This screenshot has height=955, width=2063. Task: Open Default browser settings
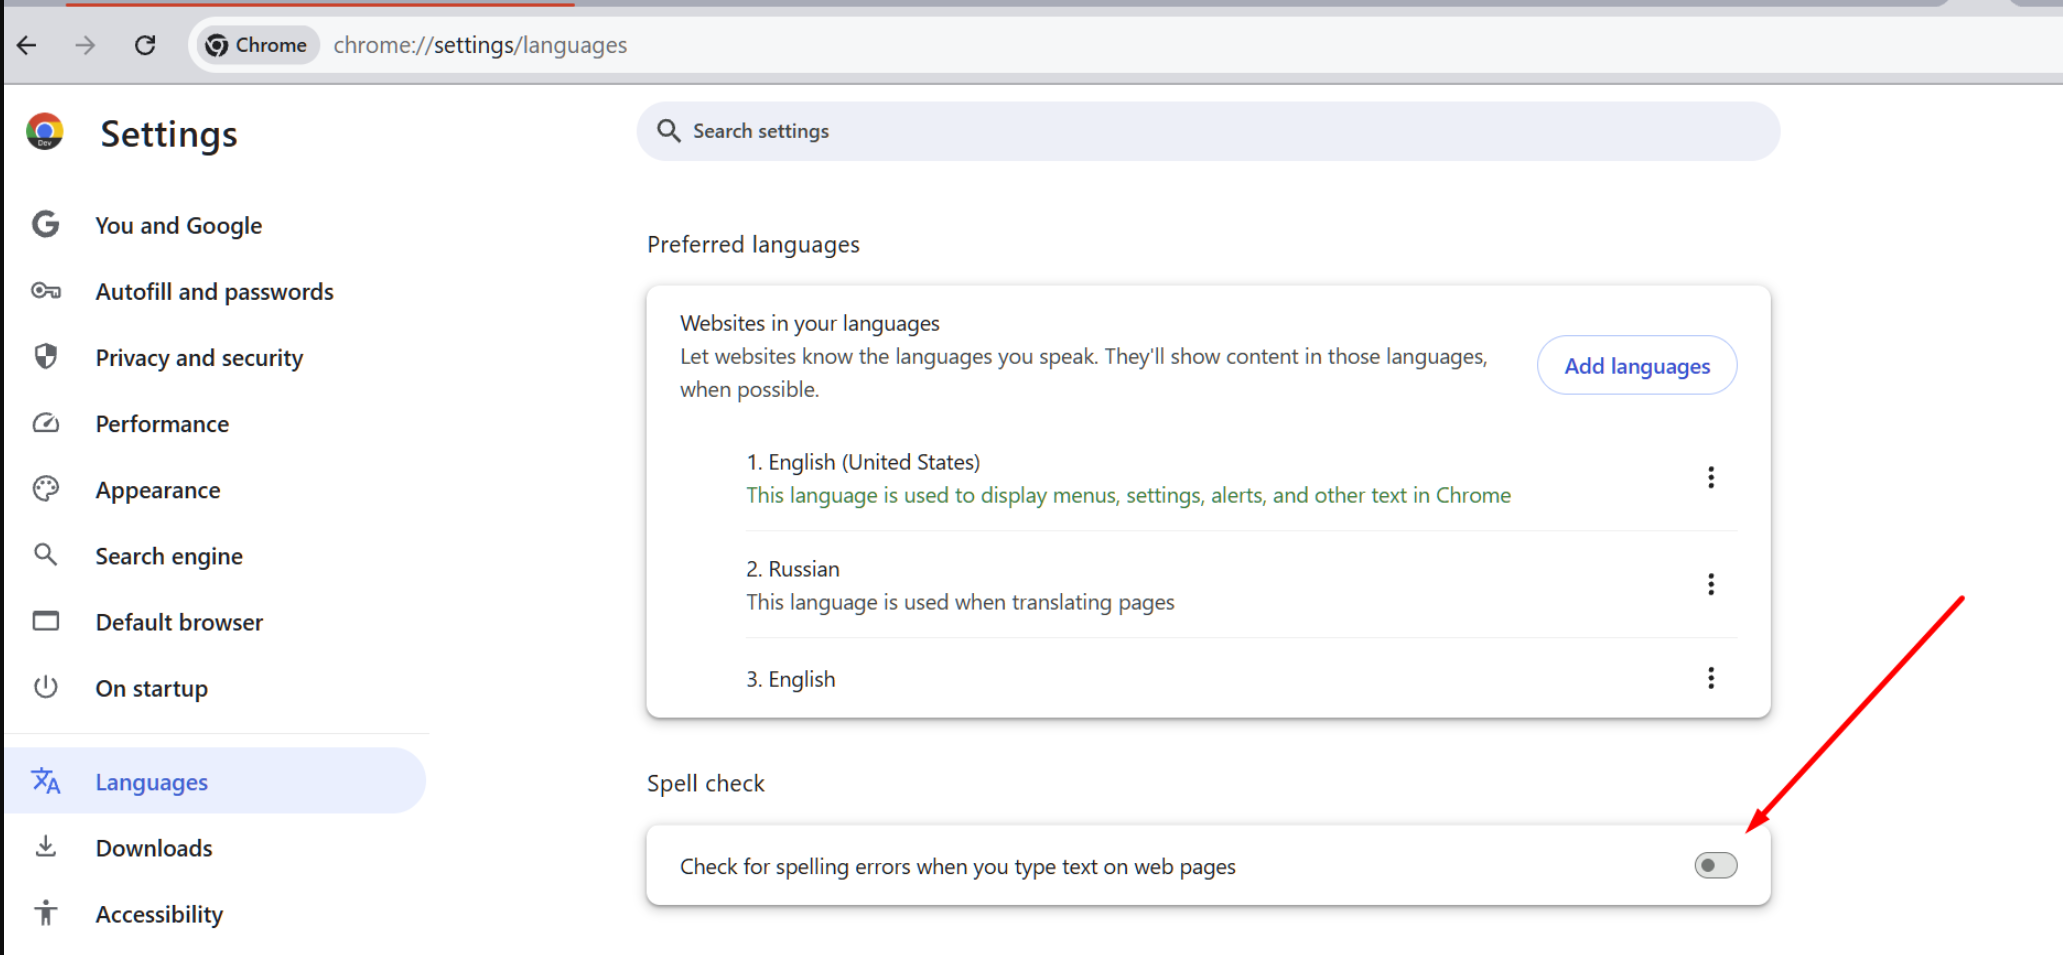[x=179, y=622]
